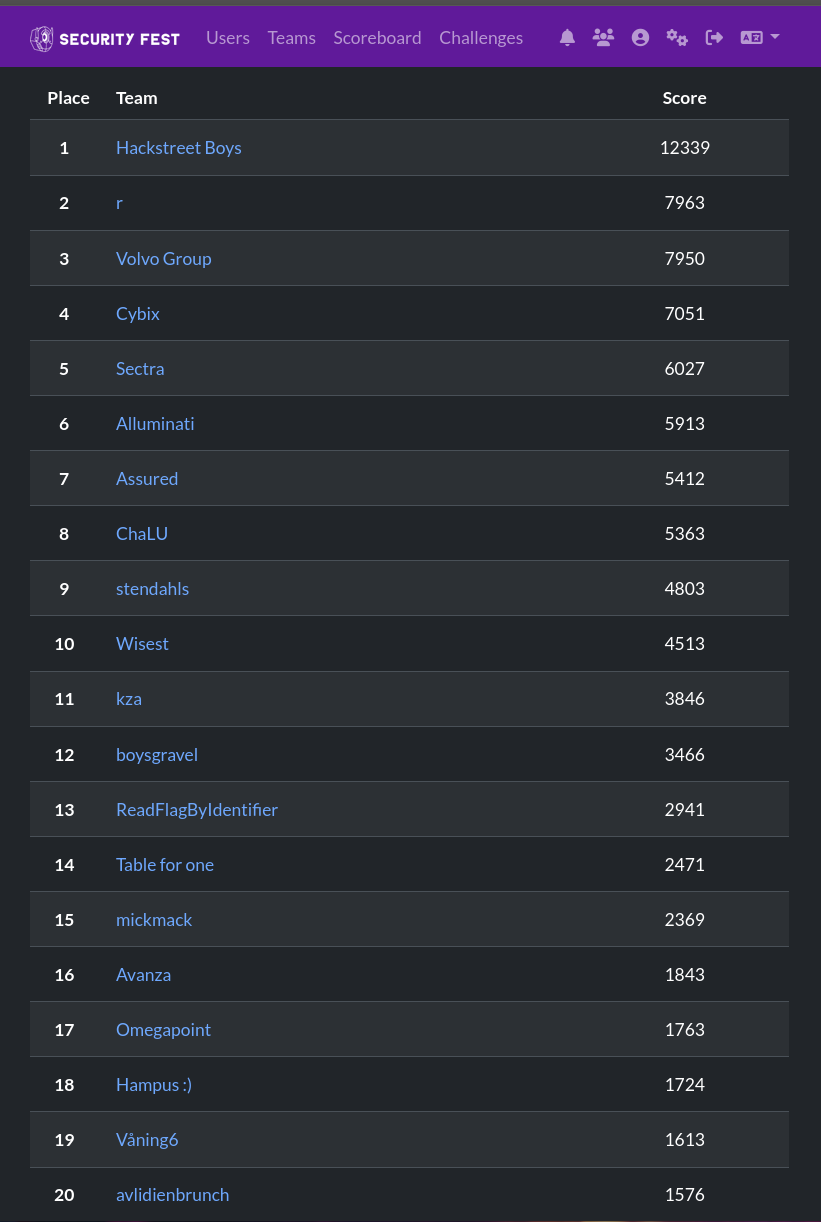Click the logout arrow icon

pyautogui.click(x=714, y=38)
